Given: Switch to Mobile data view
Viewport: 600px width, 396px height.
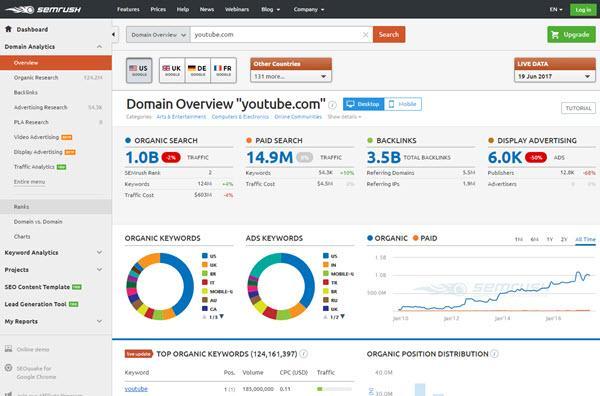Looking at the screenshot, I should [403, 104].
